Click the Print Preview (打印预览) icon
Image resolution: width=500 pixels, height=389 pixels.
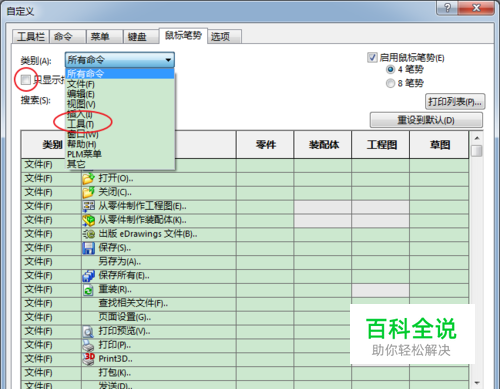[88, 331]
